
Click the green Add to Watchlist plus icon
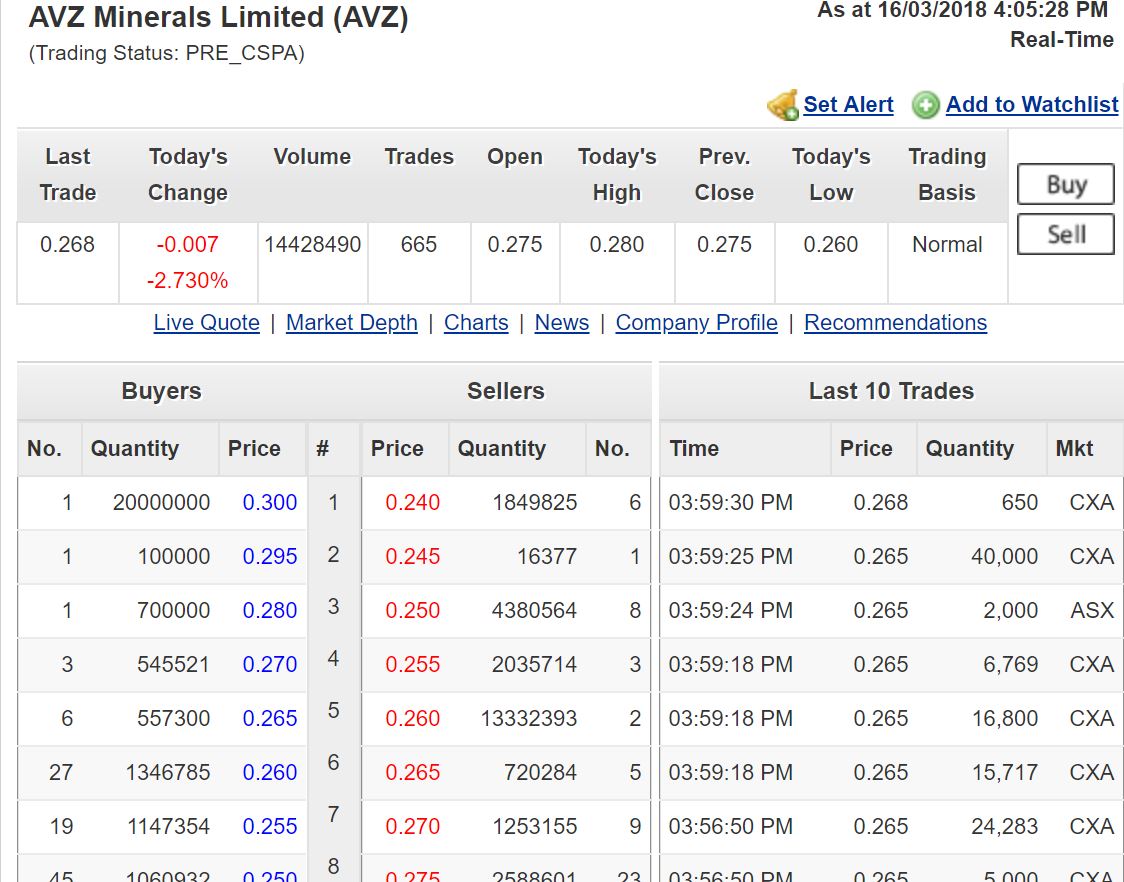[x=925, y=105]
